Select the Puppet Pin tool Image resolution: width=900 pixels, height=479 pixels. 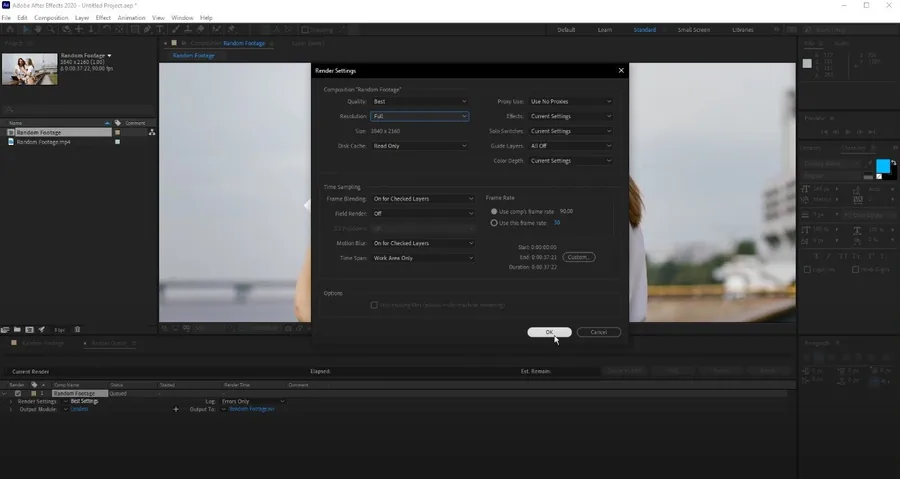[231, 29]
